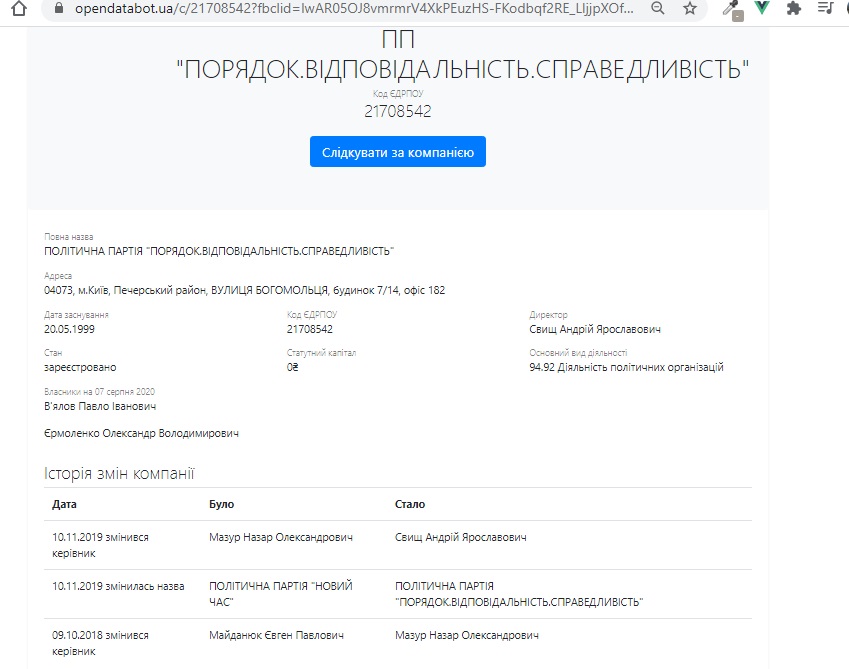Click the address on ВУЛИЦЯ БОГОМОЛЬЦЯ
The width and height of the screenshot is (849, 669).
pyautogui.click(x=244, y=290)
